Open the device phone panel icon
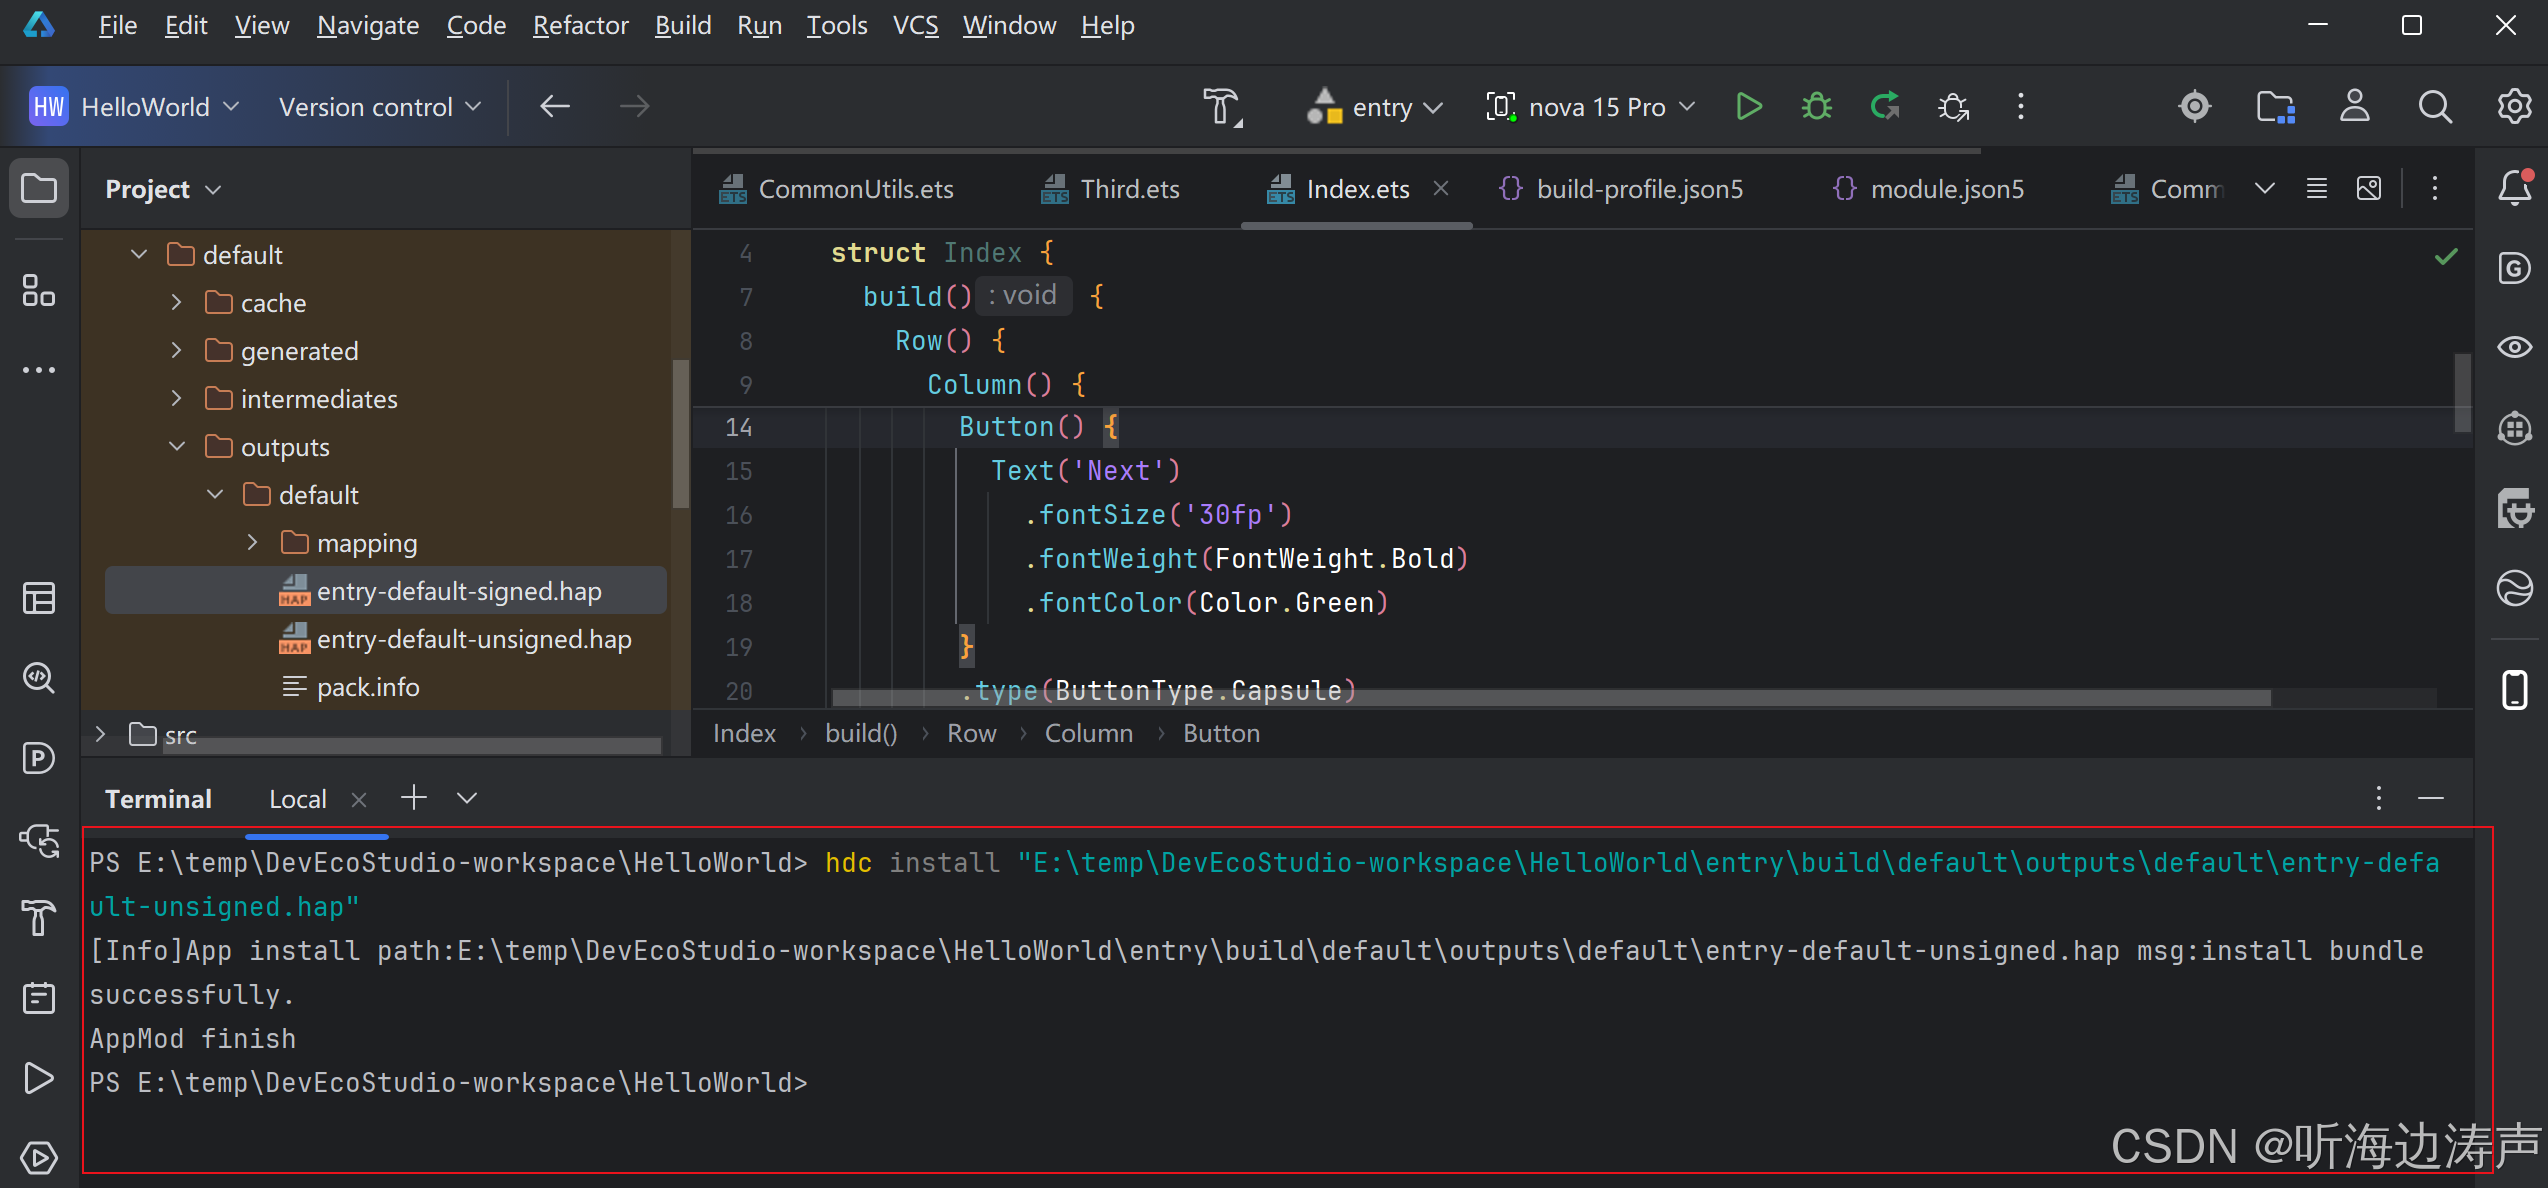This screenshot has width=2548, height=1188. pos(2515,690)
